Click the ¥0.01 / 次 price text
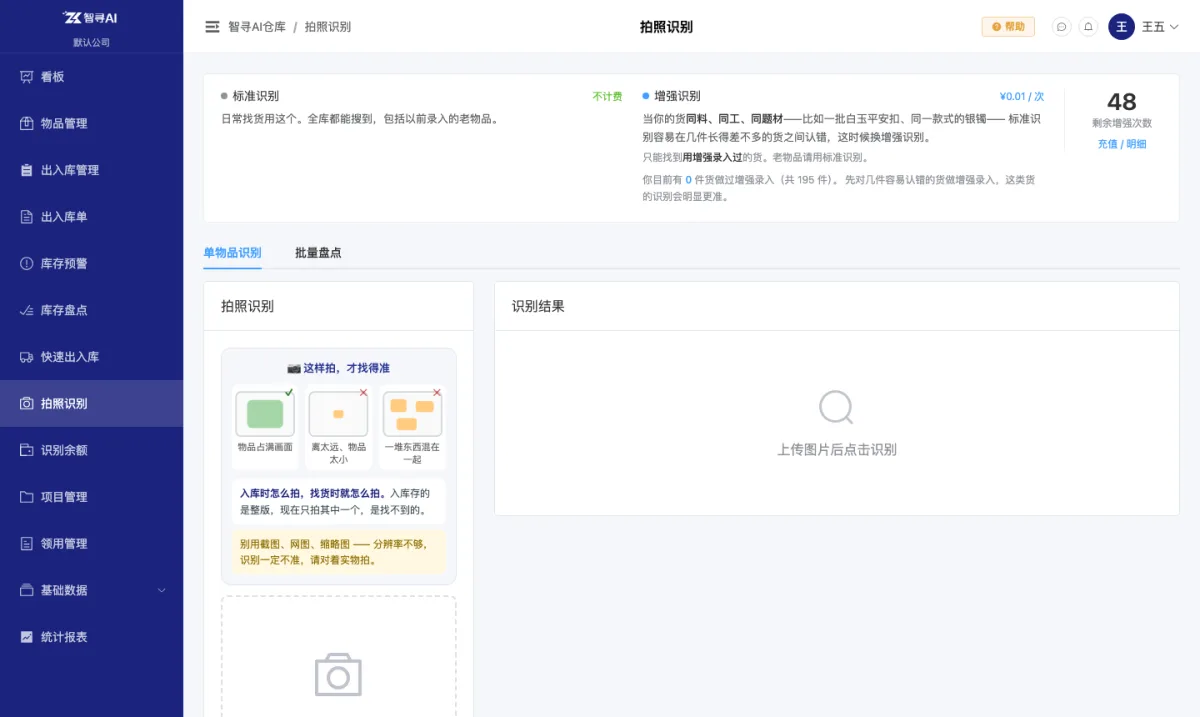The image size is (1200, 717). pos(1022,97)
